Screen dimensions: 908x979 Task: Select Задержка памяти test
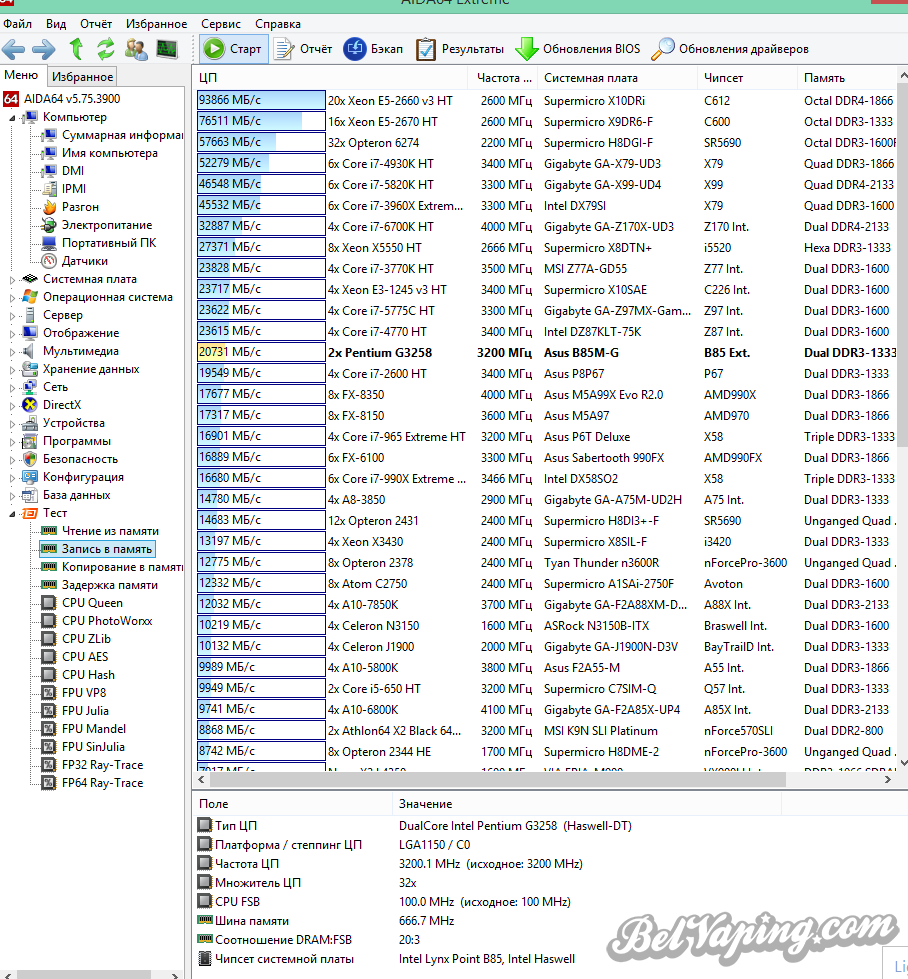pos(99,585)
